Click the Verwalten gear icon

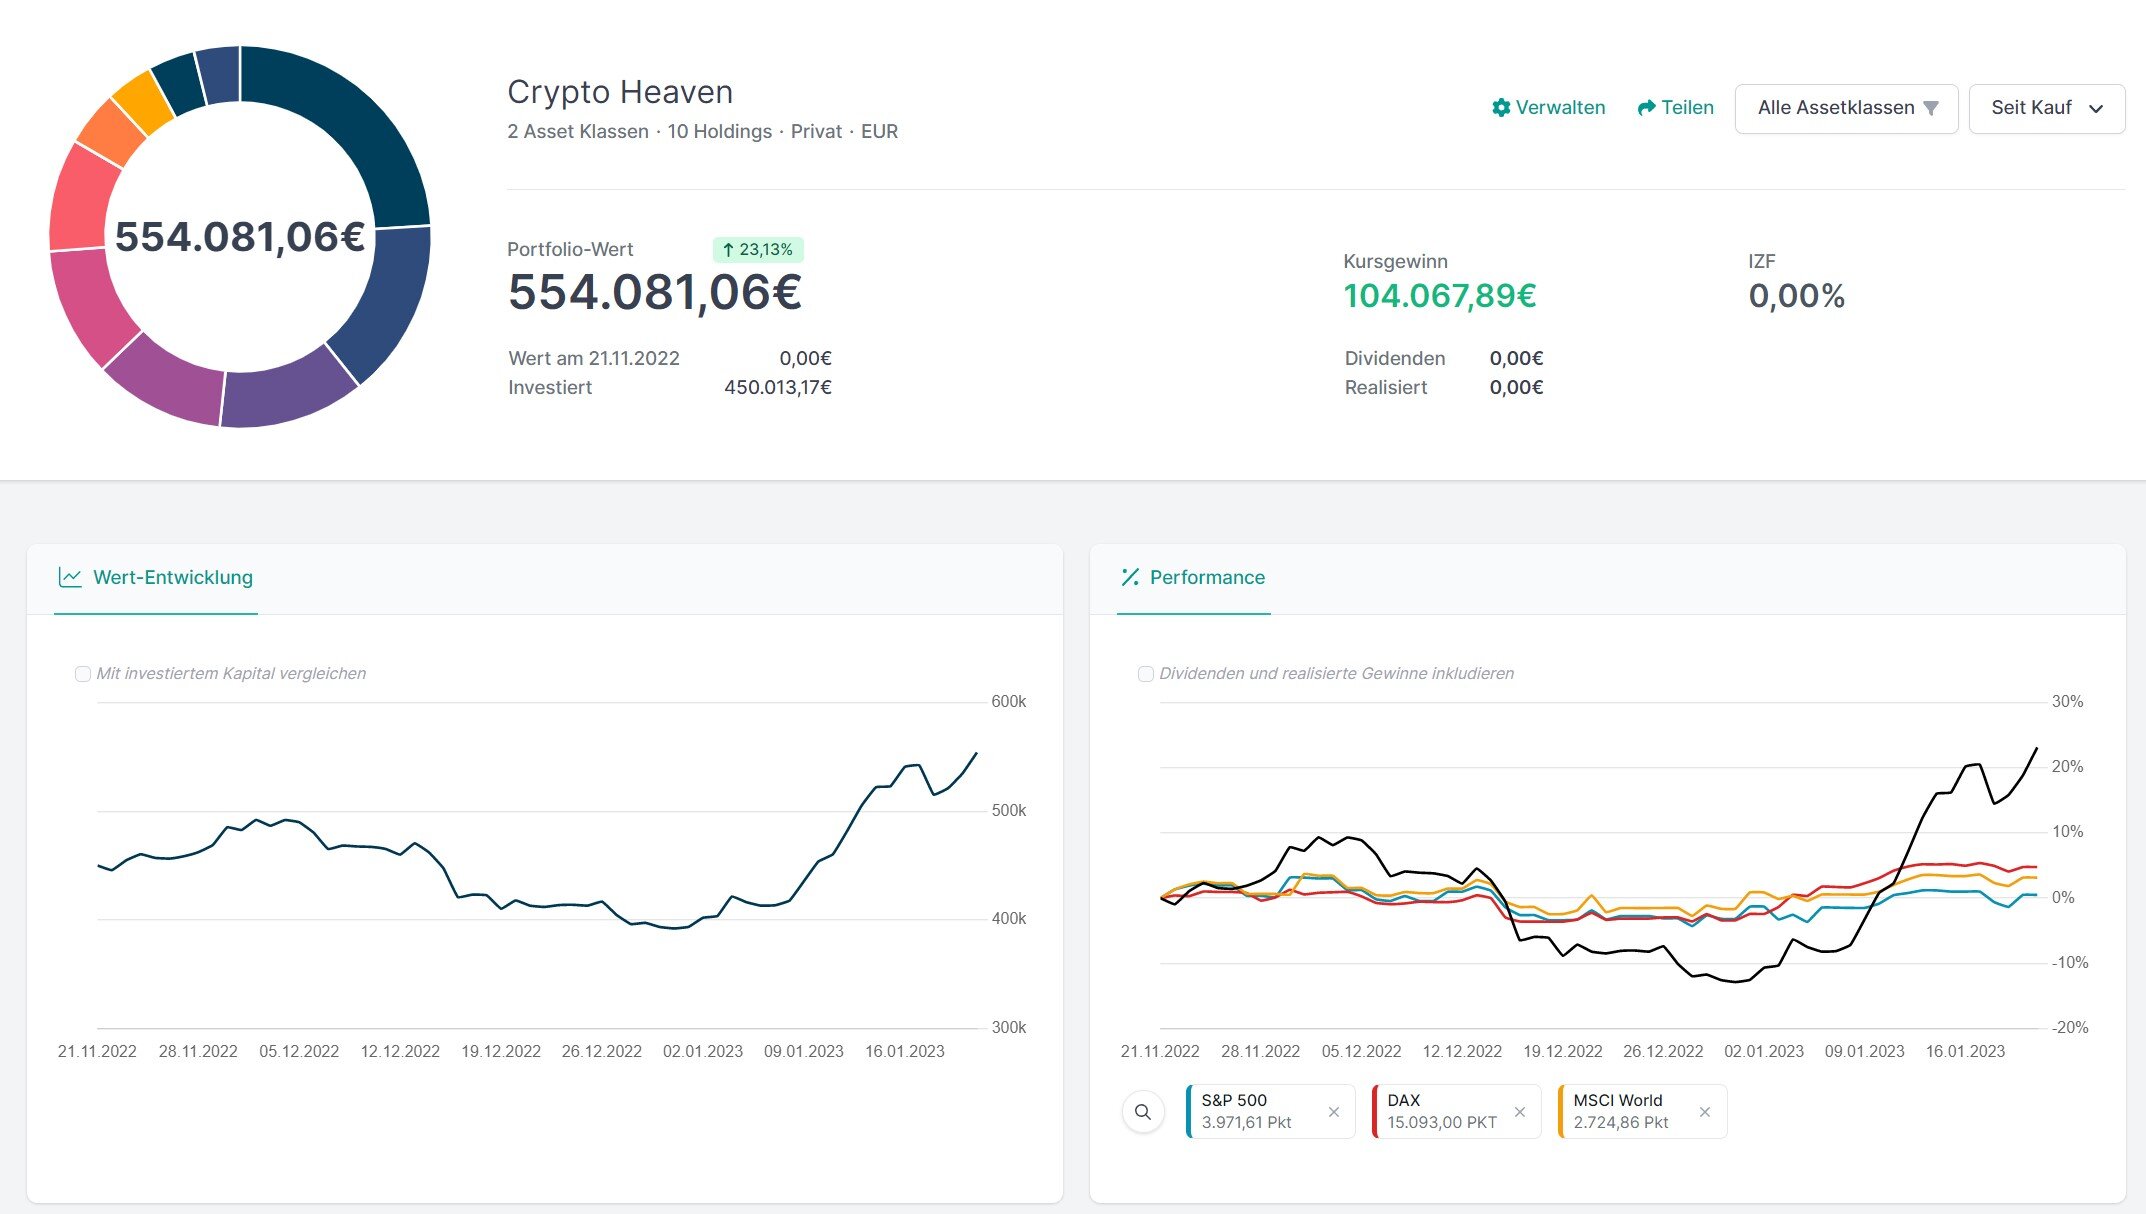(x=1500, y=108)
